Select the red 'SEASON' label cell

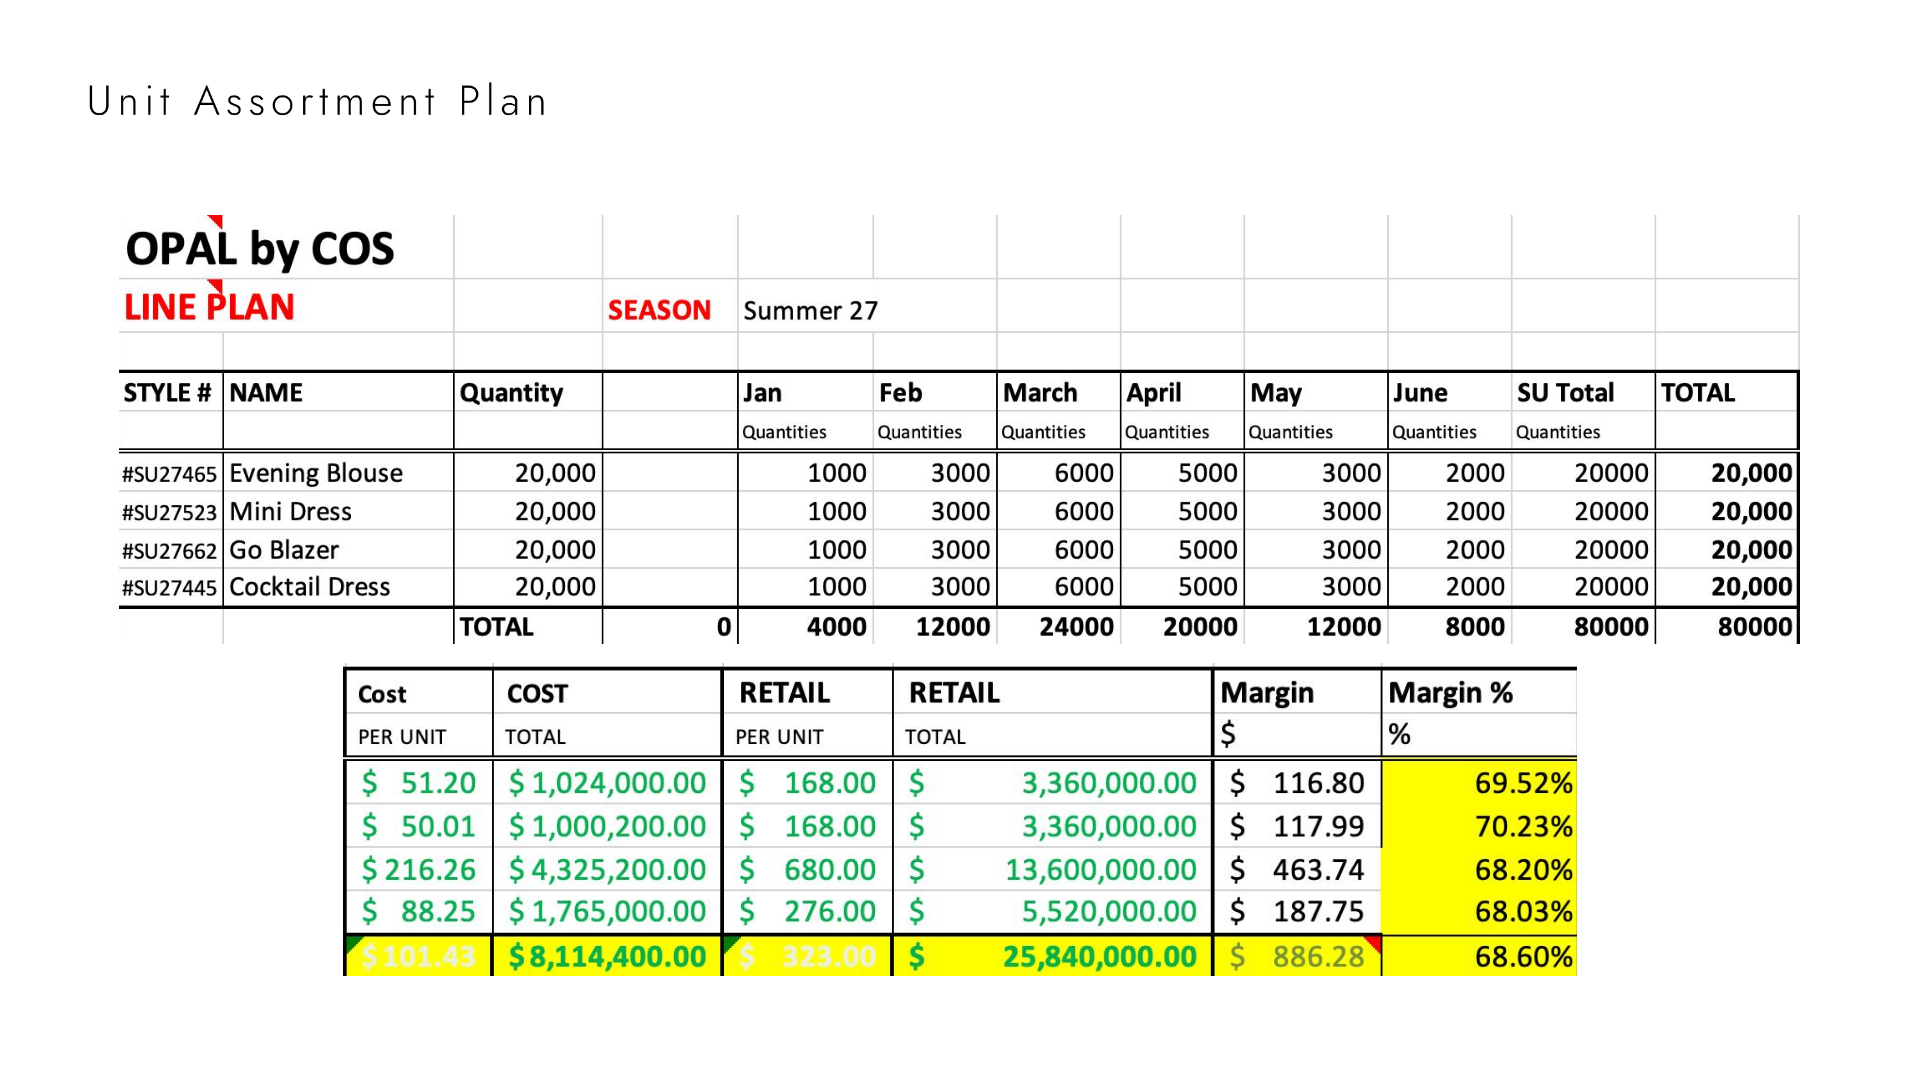click(x=659, y=310)
